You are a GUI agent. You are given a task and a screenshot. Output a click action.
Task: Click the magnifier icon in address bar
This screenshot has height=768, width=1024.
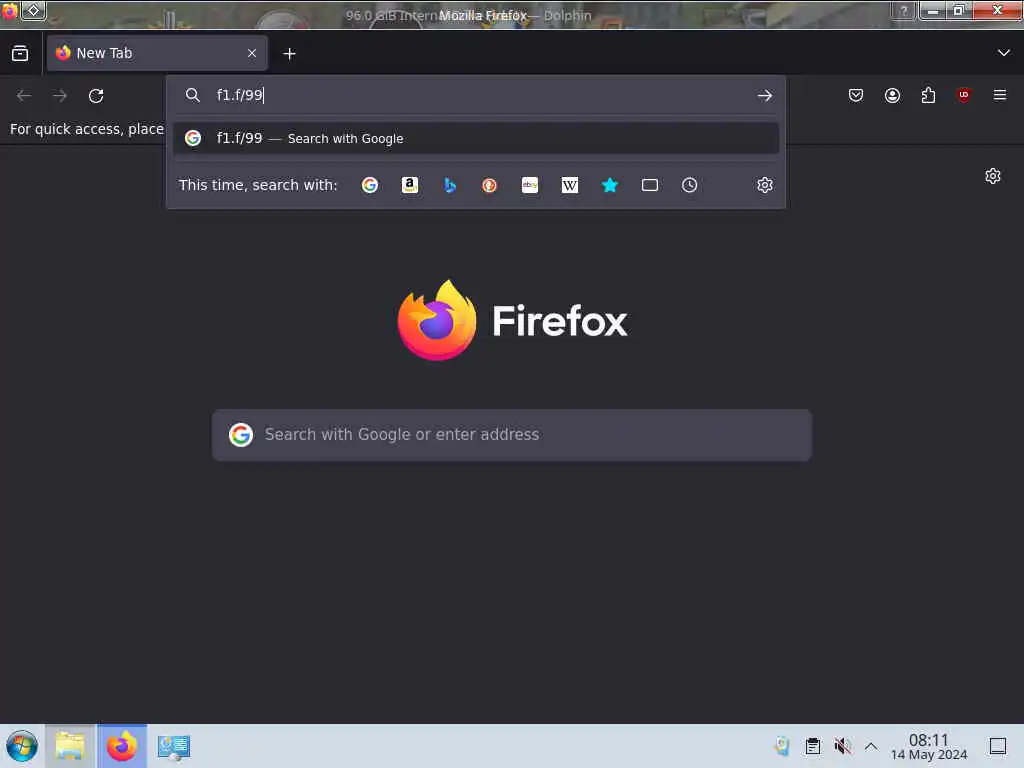click(x=192, y=95)
